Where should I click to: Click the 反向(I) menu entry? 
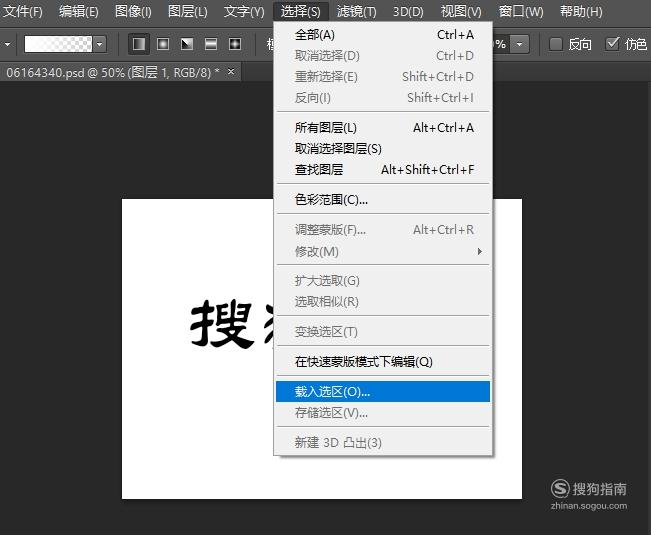(383, 98)
